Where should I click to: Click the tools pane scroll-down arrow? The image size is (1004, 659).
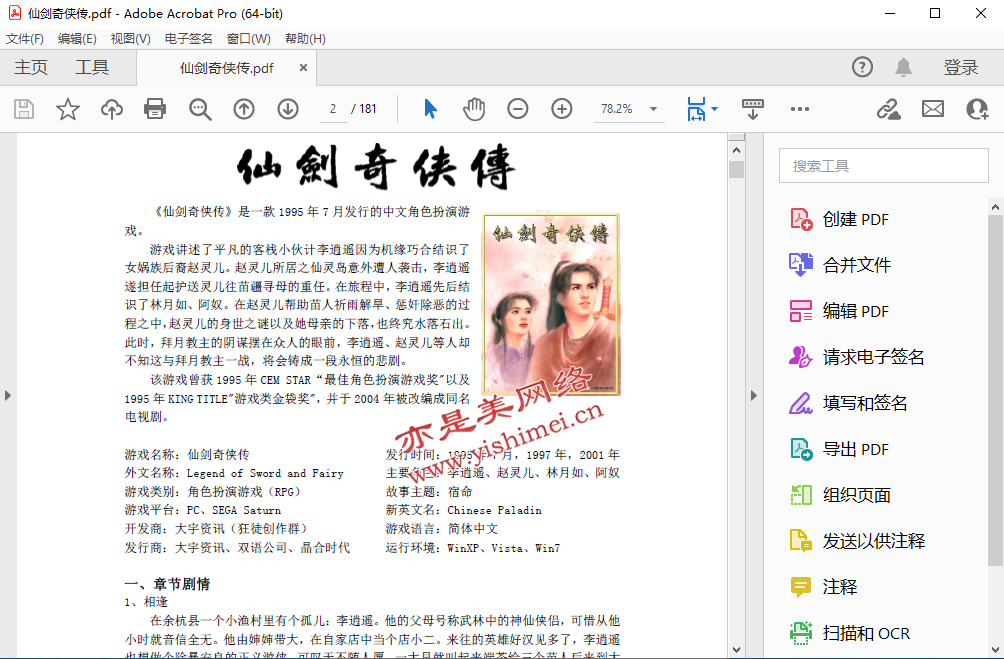point(996,649)
